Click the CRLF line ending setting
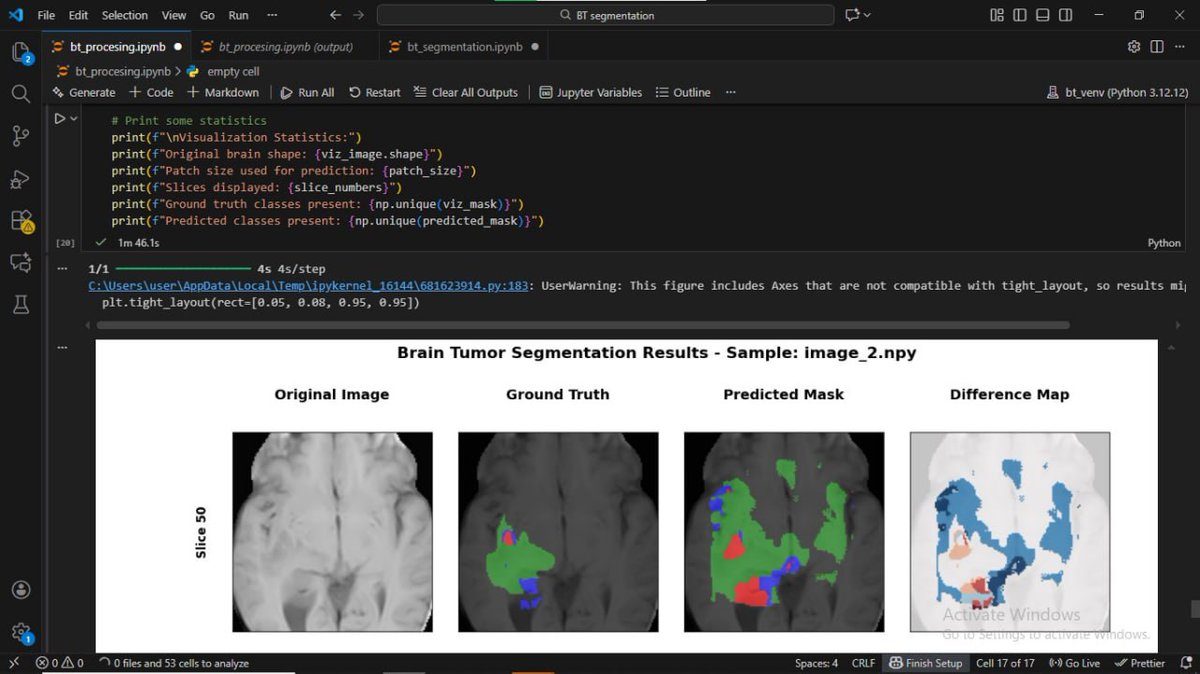Image resolution: width=1200 pixels, height=674 pixels. click(863, 663)
